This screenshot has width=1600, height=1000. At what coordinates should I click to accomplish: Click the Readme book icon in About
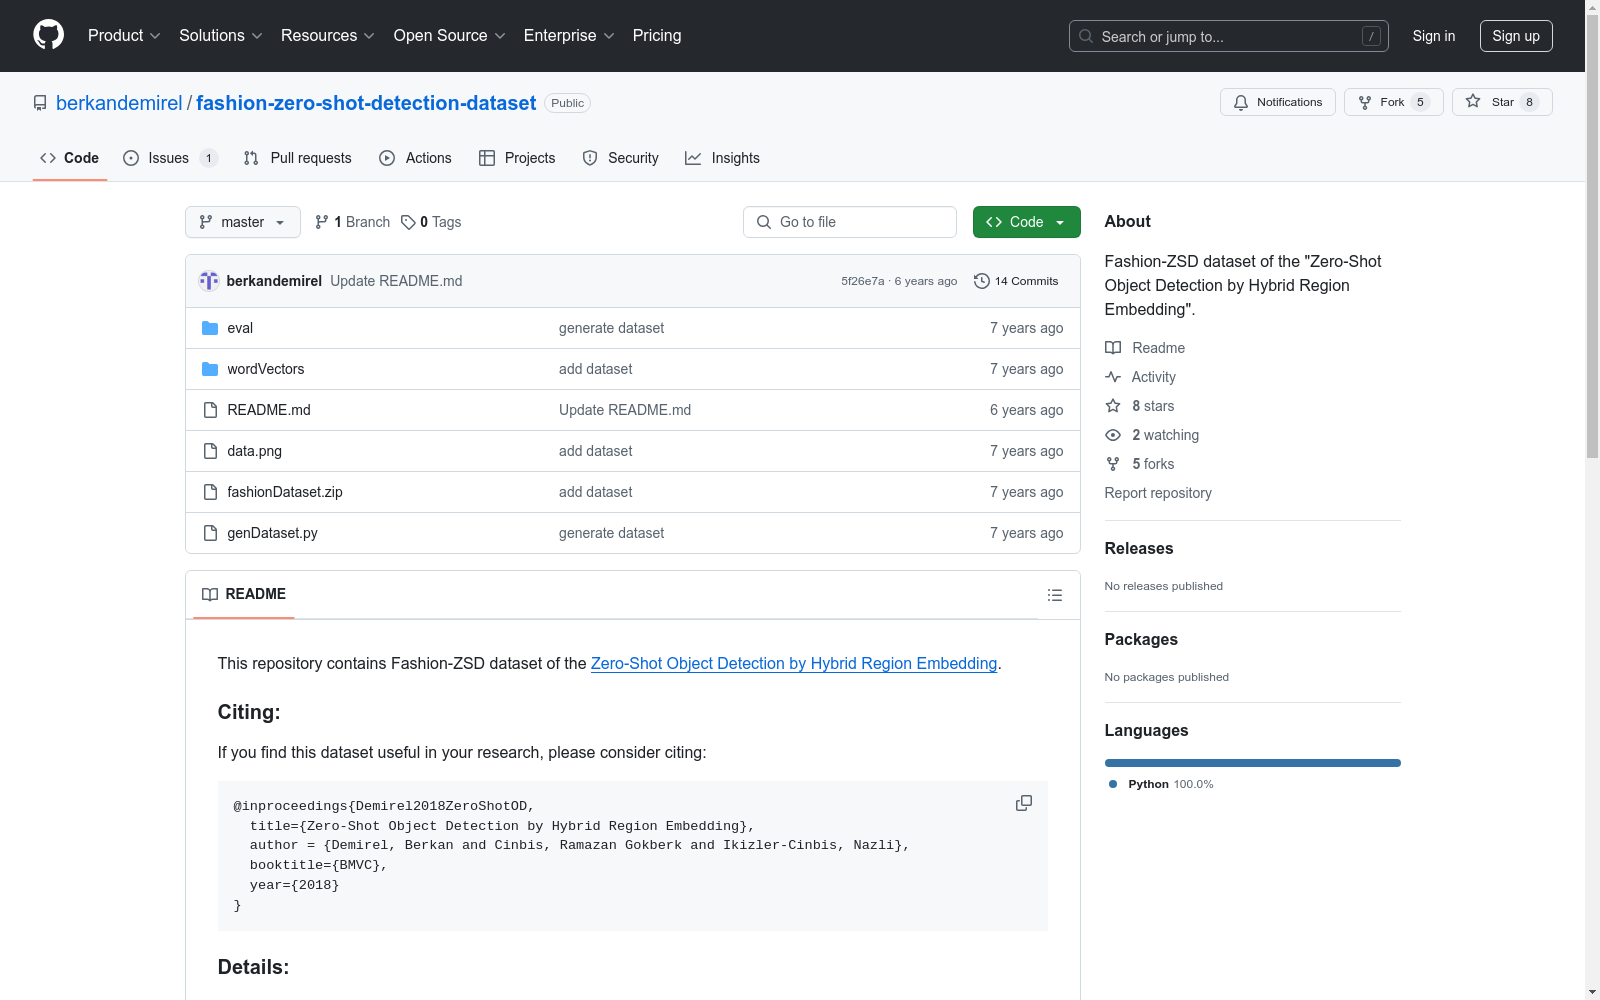coord(1113,348)
